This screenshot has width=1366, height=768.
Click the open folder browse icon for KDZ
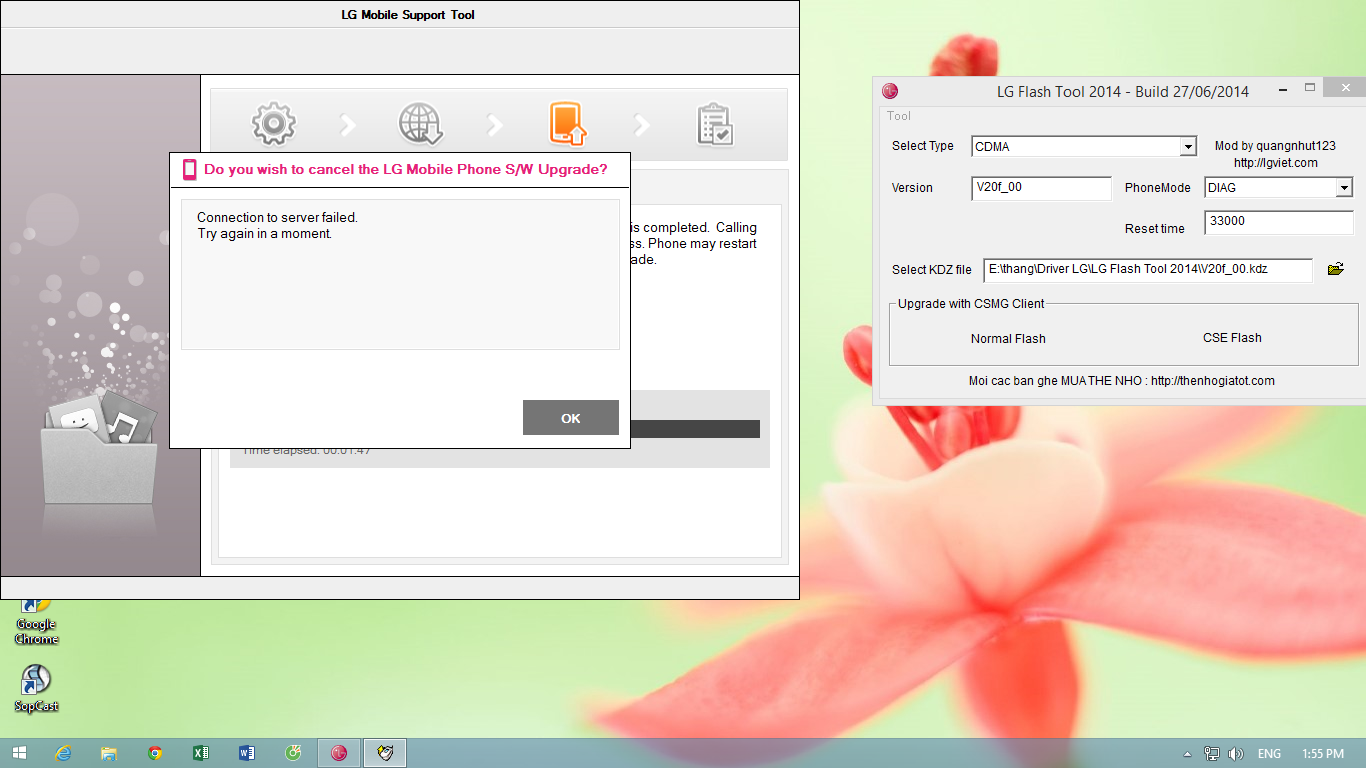[1335, 269]
